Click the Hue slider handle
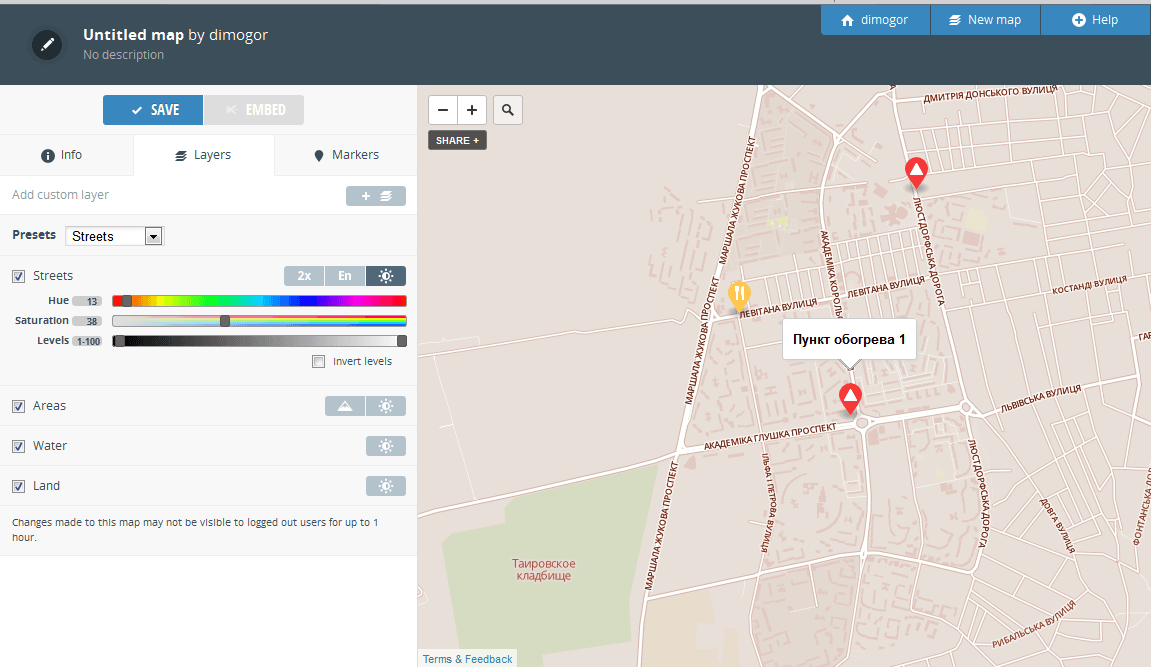Viewport: 1151px width, 667px height. pyautogui.click(x=127, y=301)
